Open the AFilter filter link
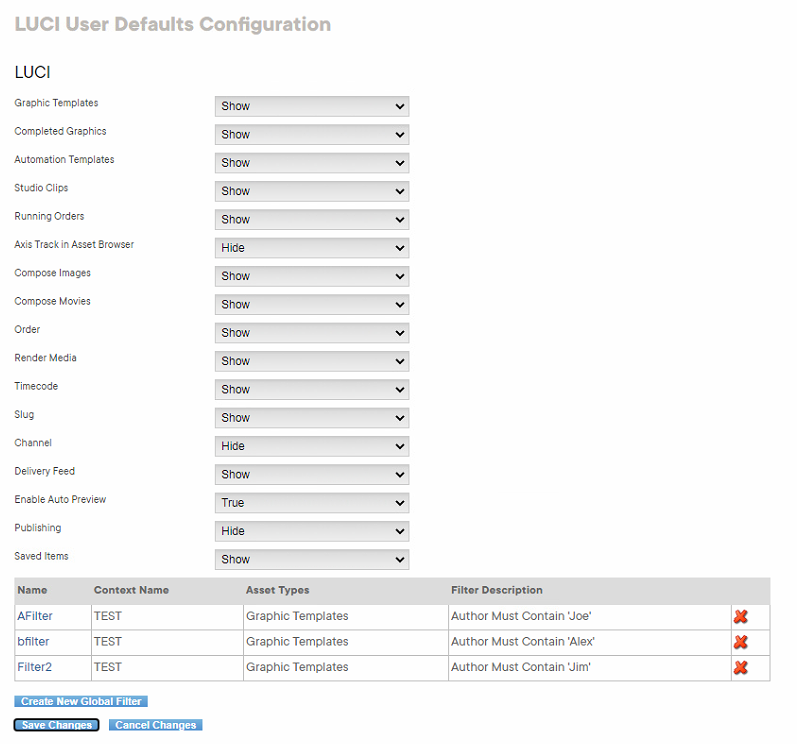Viewport: 797px width, 744px height. point(35,616)
